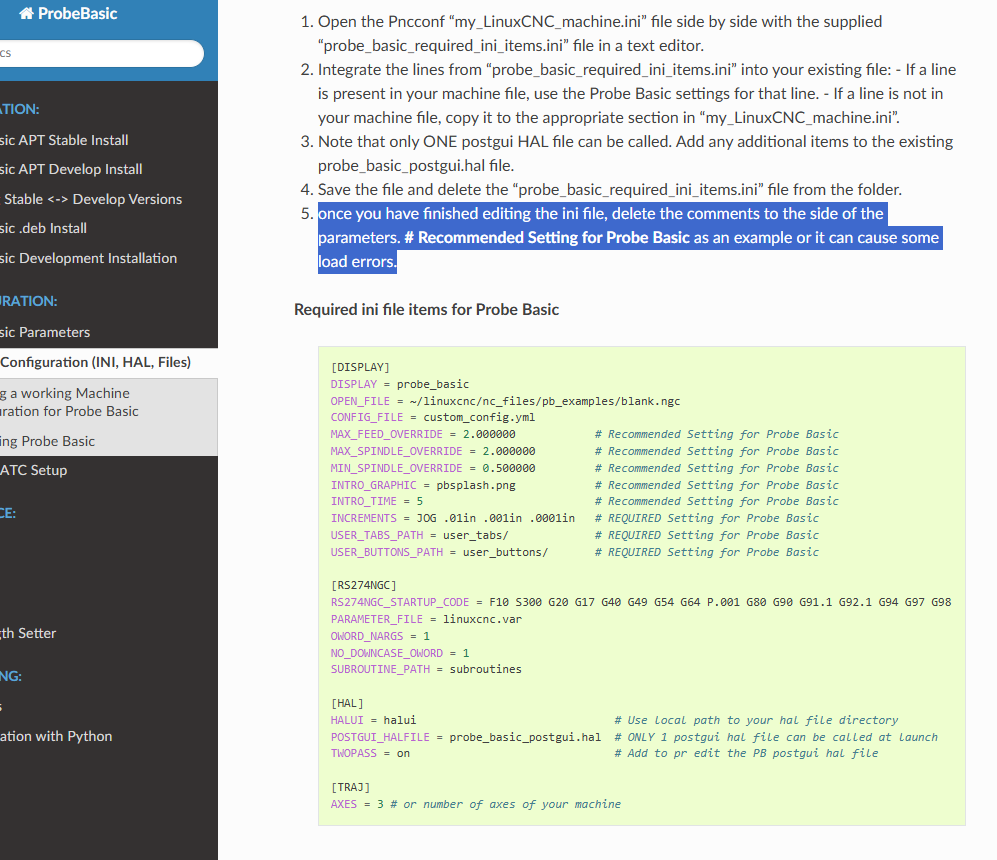997x860 pixels.
Task: Open the APT Stable Install page
Action: tap(64, 140)
